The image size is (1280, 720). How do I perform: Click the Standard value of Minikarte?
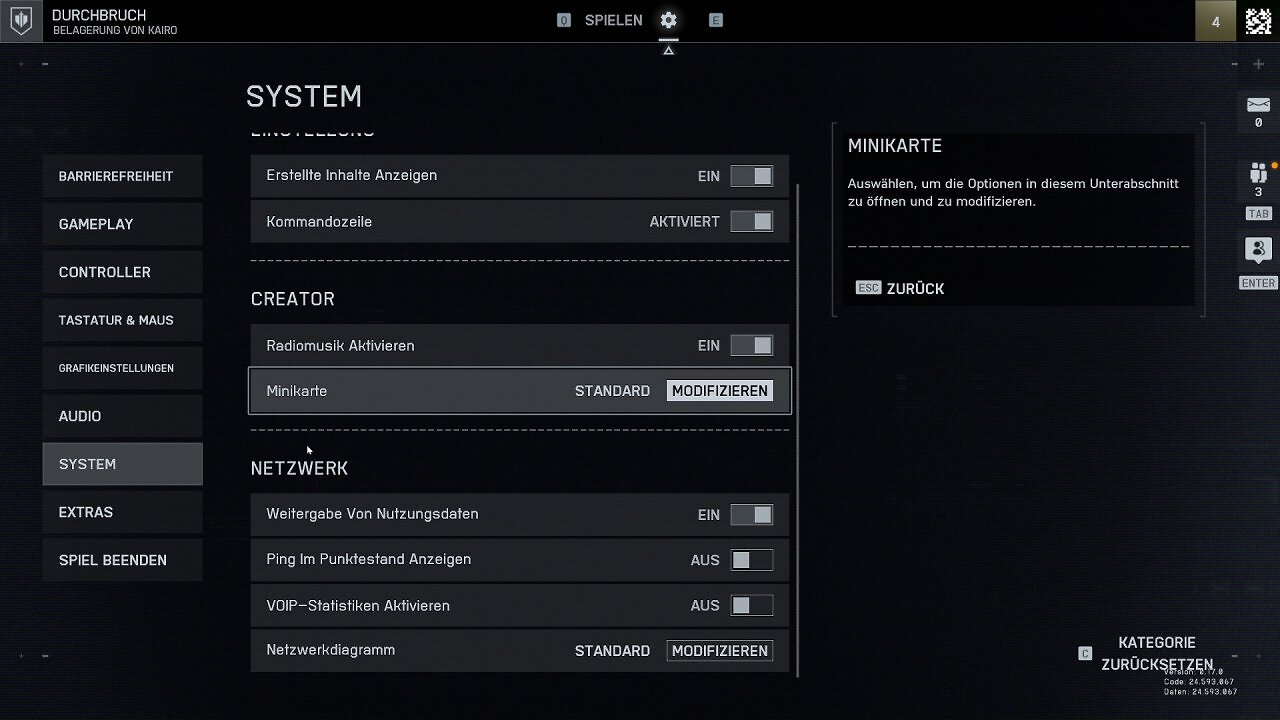[x=612, y=391]
